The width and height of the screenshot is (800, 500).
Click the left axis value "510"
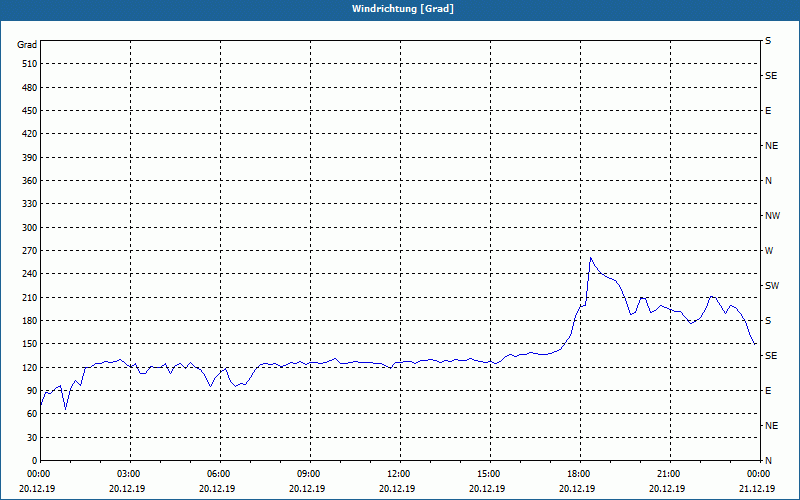(x=30, y=64)
